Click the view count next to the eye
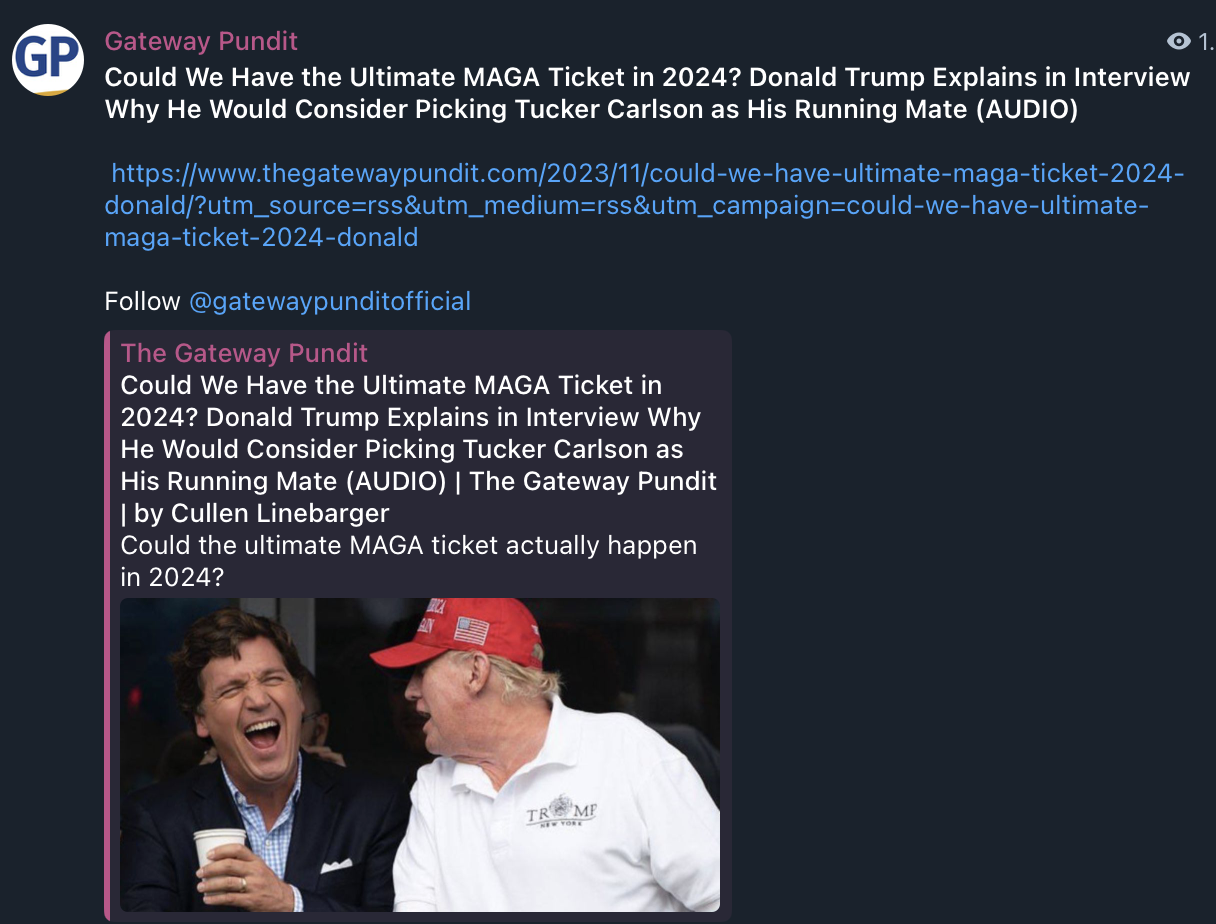The width and height of the screenshot is (1216, 924). point(1206,41)
